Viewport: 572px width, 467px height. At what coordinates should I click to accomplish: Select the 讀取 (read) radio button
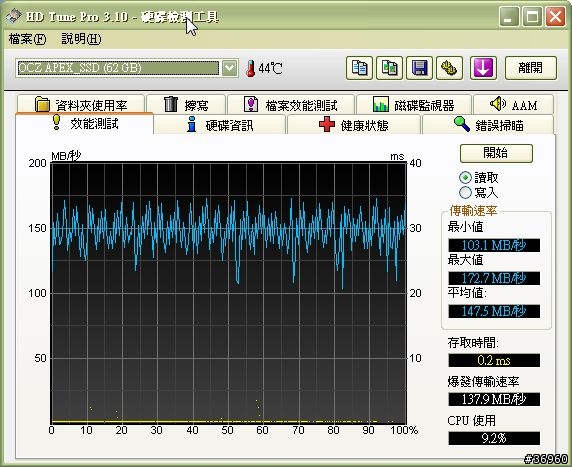tap(465, 178)
